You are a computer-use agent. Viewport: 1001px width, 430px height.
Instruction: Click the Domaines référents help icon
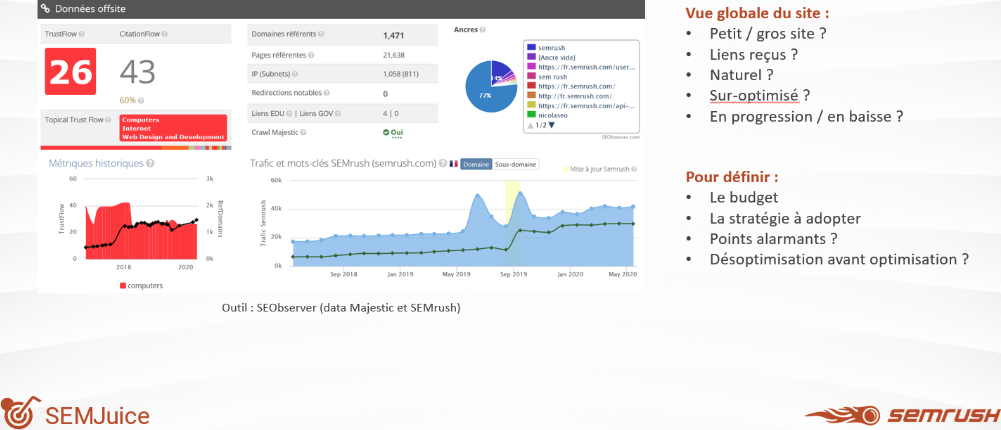point(320,34)
